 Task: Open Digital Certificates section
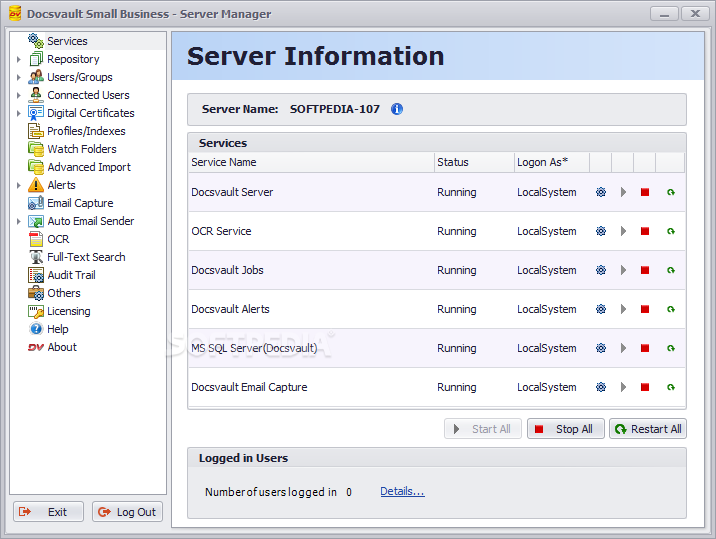tap(90, 113)
